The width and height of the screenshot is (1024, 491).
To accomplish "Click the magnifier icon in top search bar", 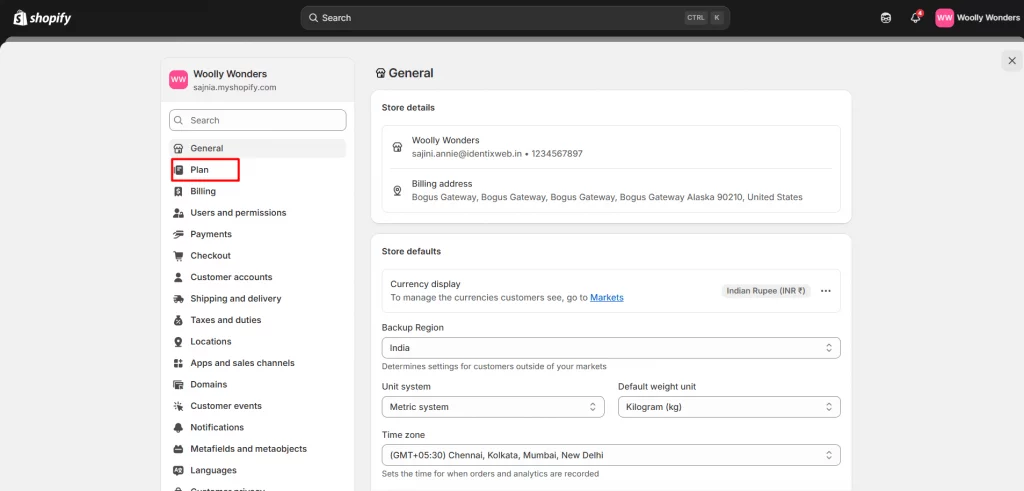I will coord(313,18).
